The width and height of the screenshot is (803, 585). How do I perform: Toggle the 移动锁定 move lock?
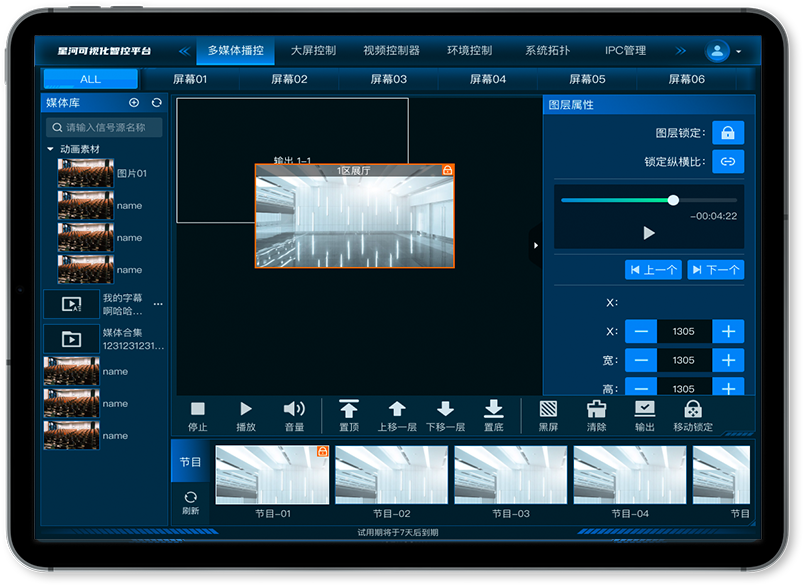[x=692, y=409]
